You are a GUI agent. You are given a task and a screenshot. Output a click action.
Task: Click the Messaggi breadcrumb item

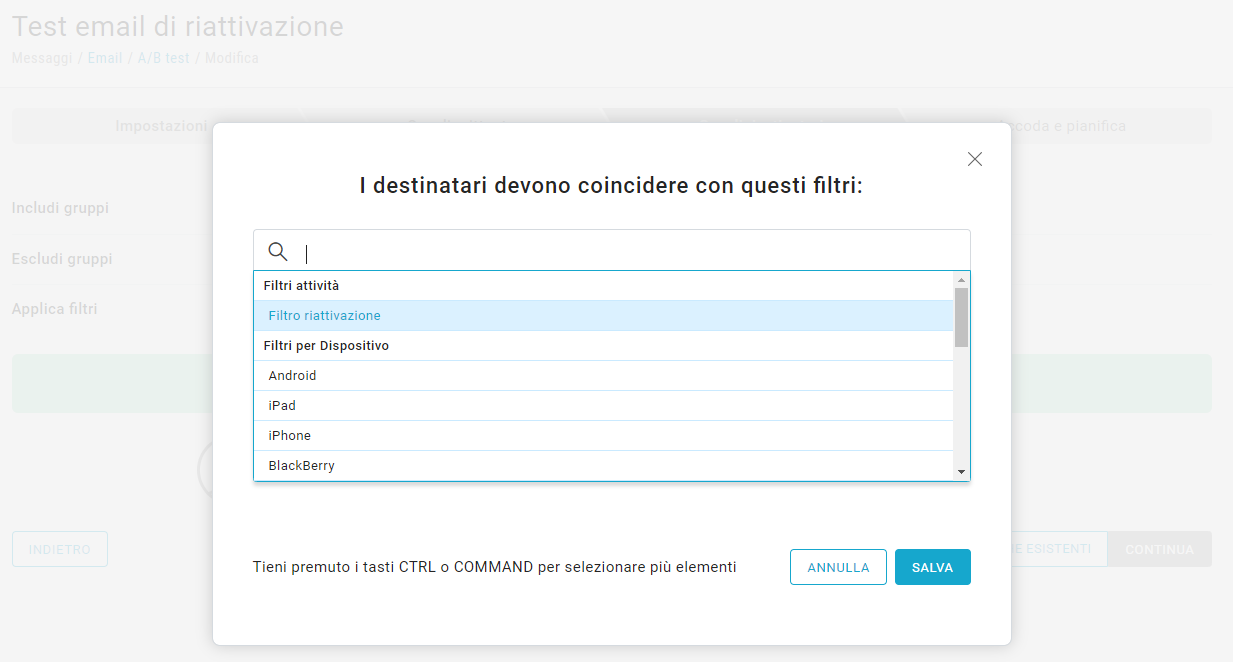41,58
